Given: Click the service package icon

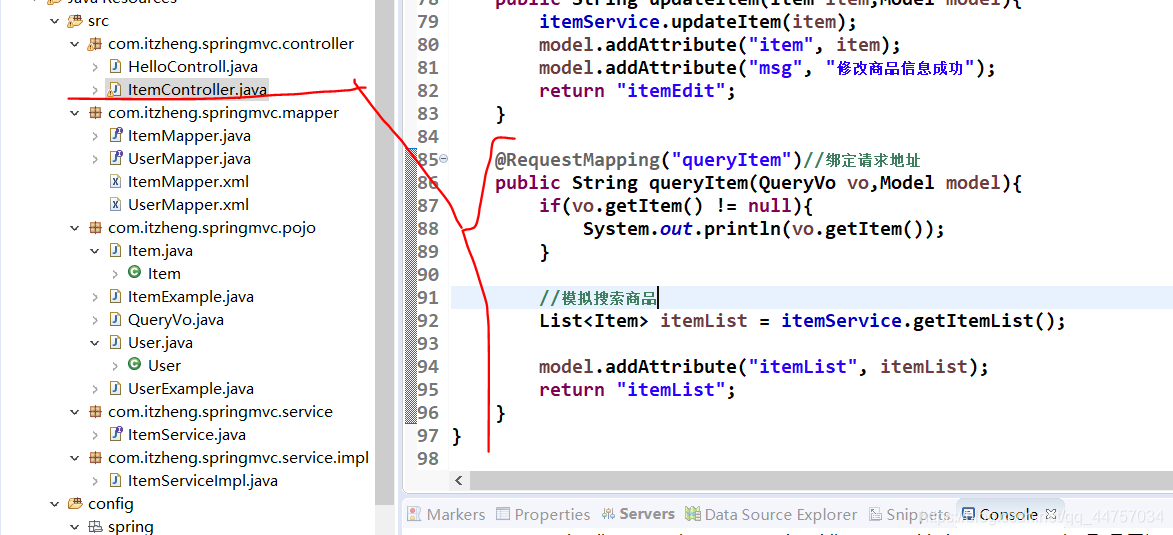Looking at the screenshot, I should [95, 412].
